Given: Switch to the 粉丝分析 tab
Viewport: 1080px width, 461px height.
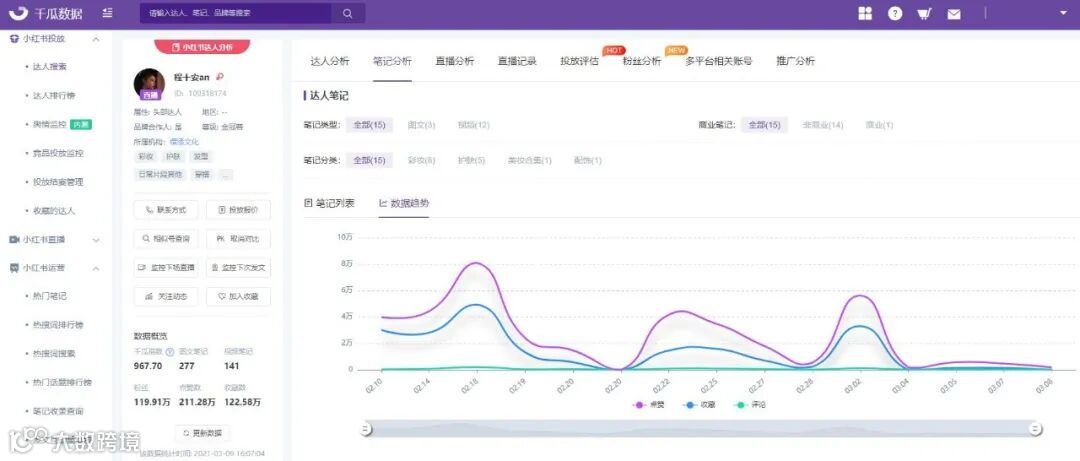Looking at the screenshot, I should 642,61.
